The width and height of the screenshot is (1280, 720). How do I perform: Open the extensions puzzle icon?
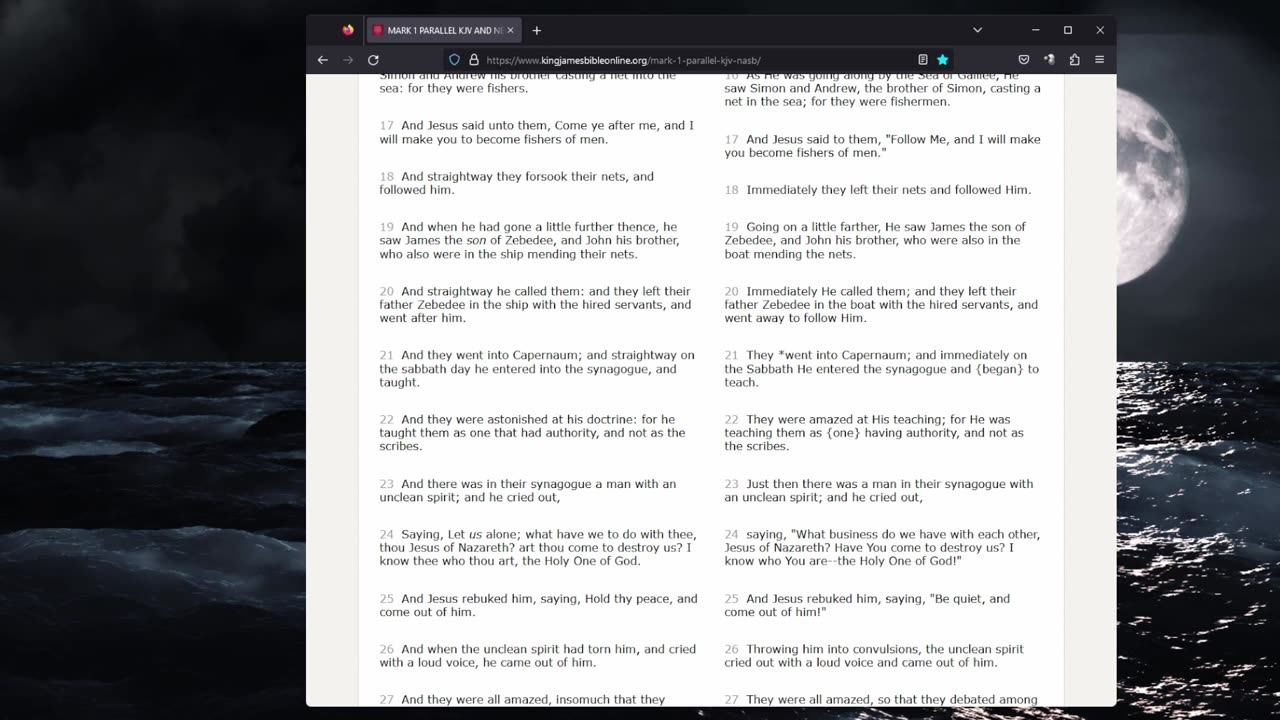click(x=1074, y=60)
